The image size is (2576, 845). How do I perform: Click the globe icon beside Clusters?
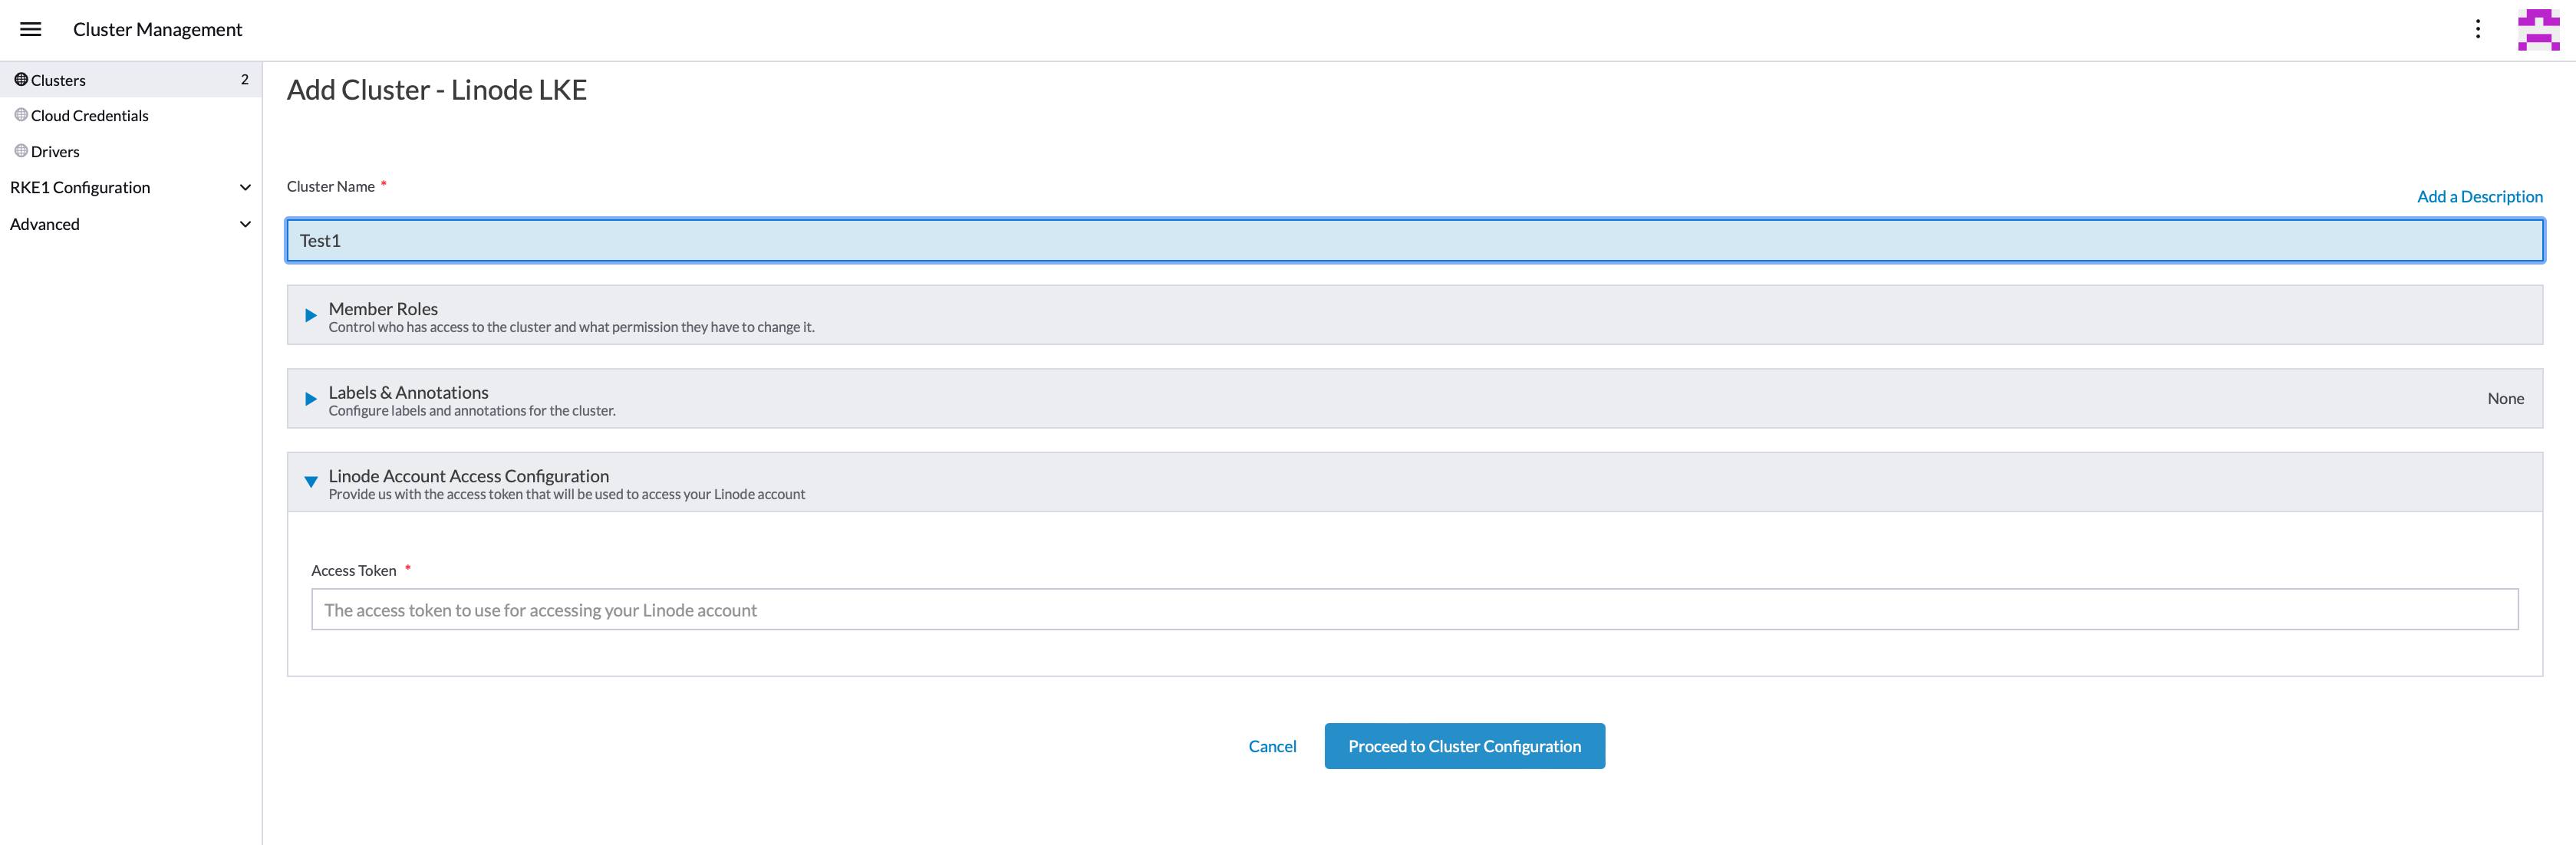pos(19,79)
